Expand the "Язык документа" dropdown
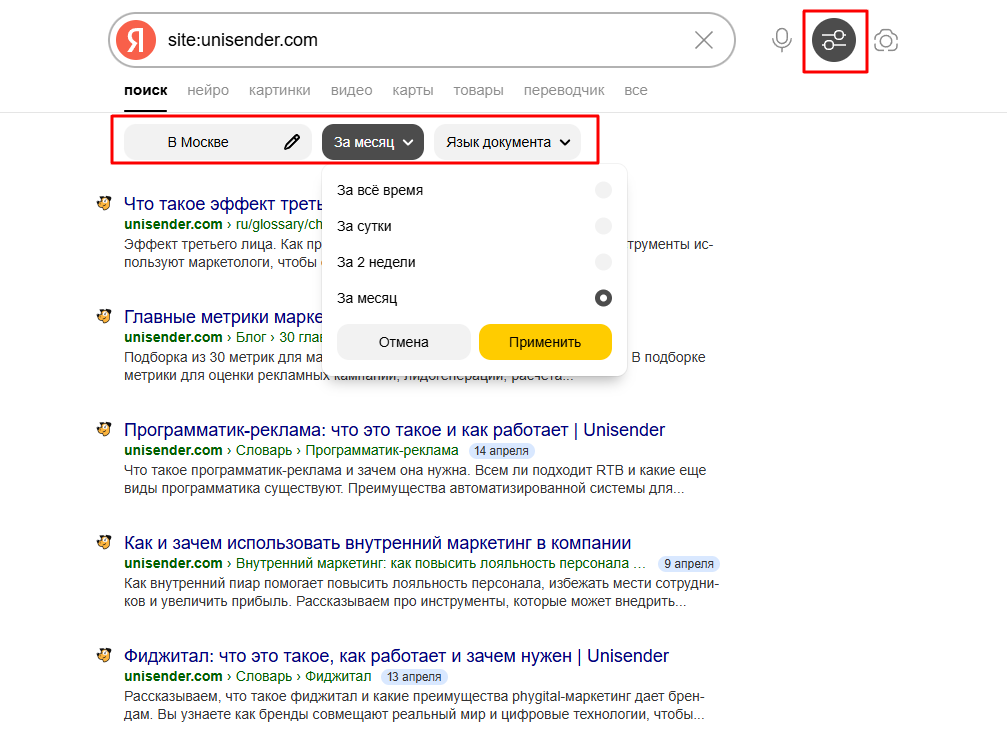 pyautogui.click(x=507, y=142)
